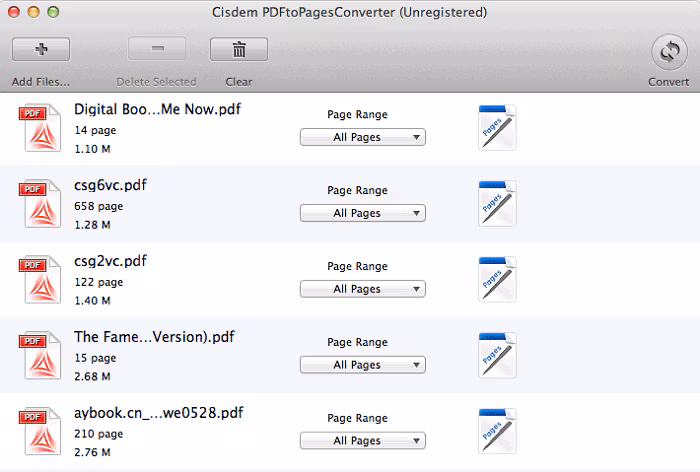Click the '1.40 M' file size

(92, 301)
